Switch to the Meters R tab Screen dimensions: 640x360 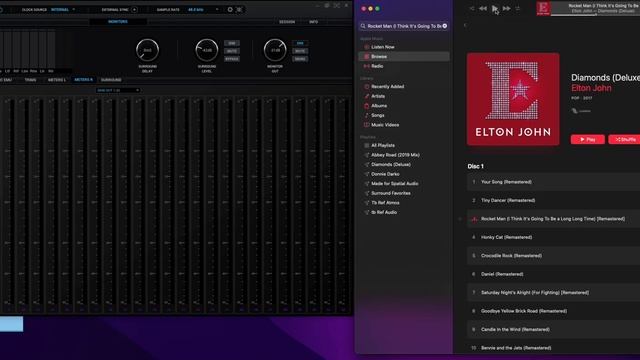[x=83, y=80]
